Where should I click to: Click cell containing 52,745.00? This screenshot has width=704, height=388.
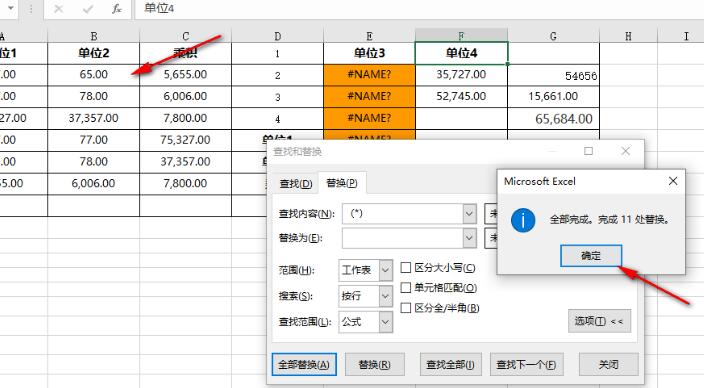click(462, 97)
